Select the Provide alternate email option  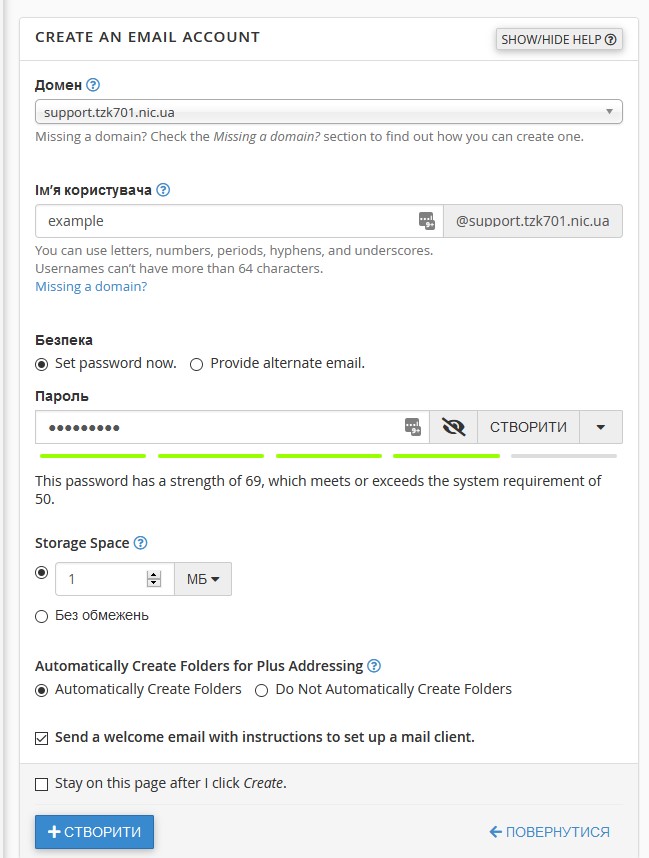196,364
